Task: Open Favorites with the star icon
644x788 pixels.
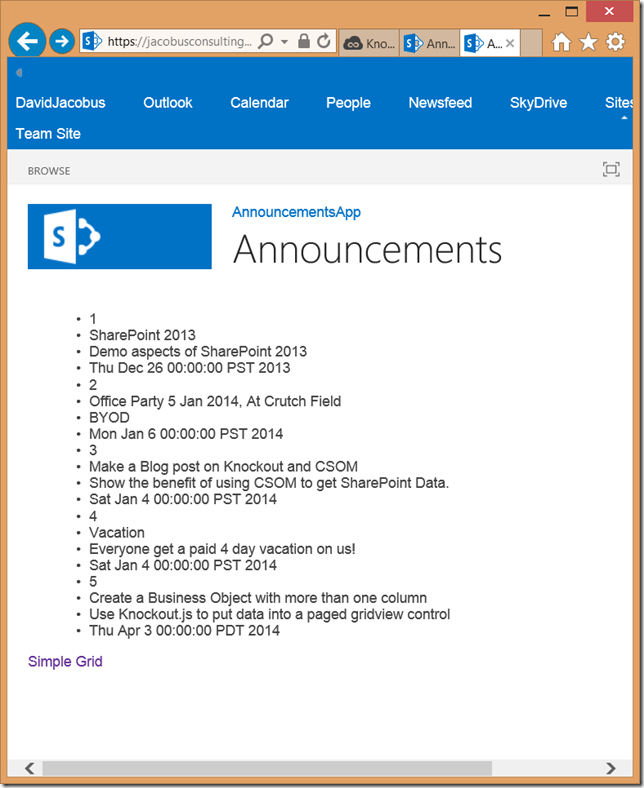Action: click(x=588, y=42)
